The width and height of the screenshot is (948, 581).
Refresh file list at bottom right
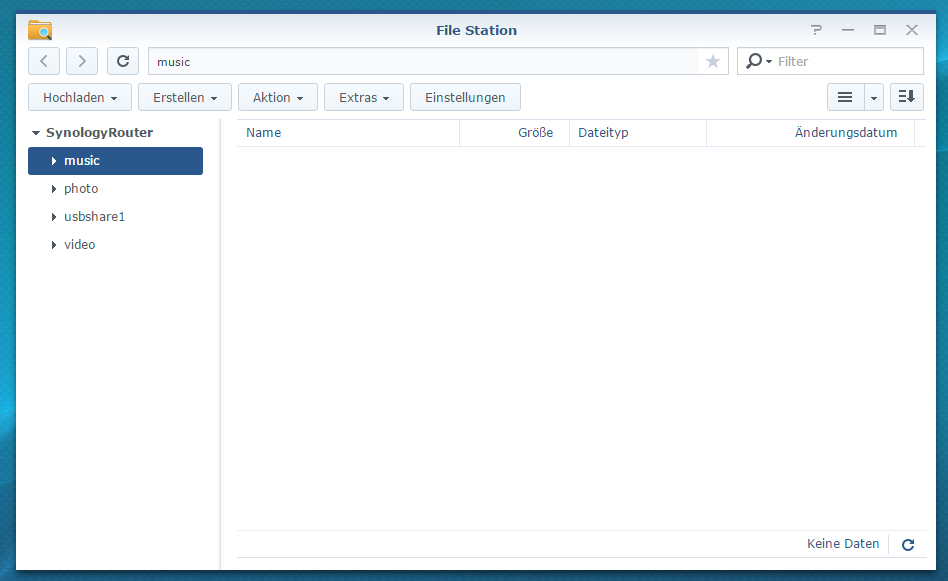(907, 545)
